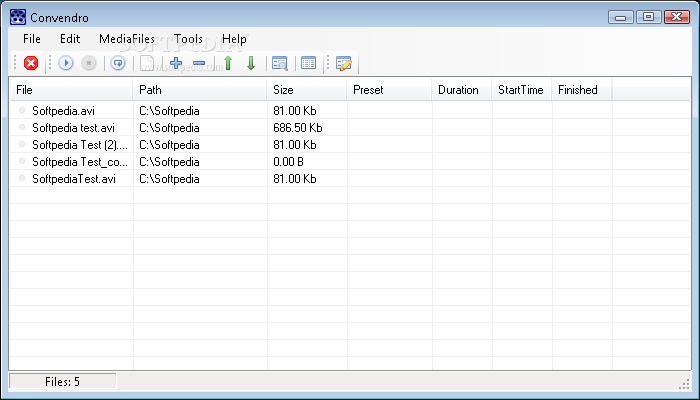
Task: Close the Convendro window
Action: [677, 17]
